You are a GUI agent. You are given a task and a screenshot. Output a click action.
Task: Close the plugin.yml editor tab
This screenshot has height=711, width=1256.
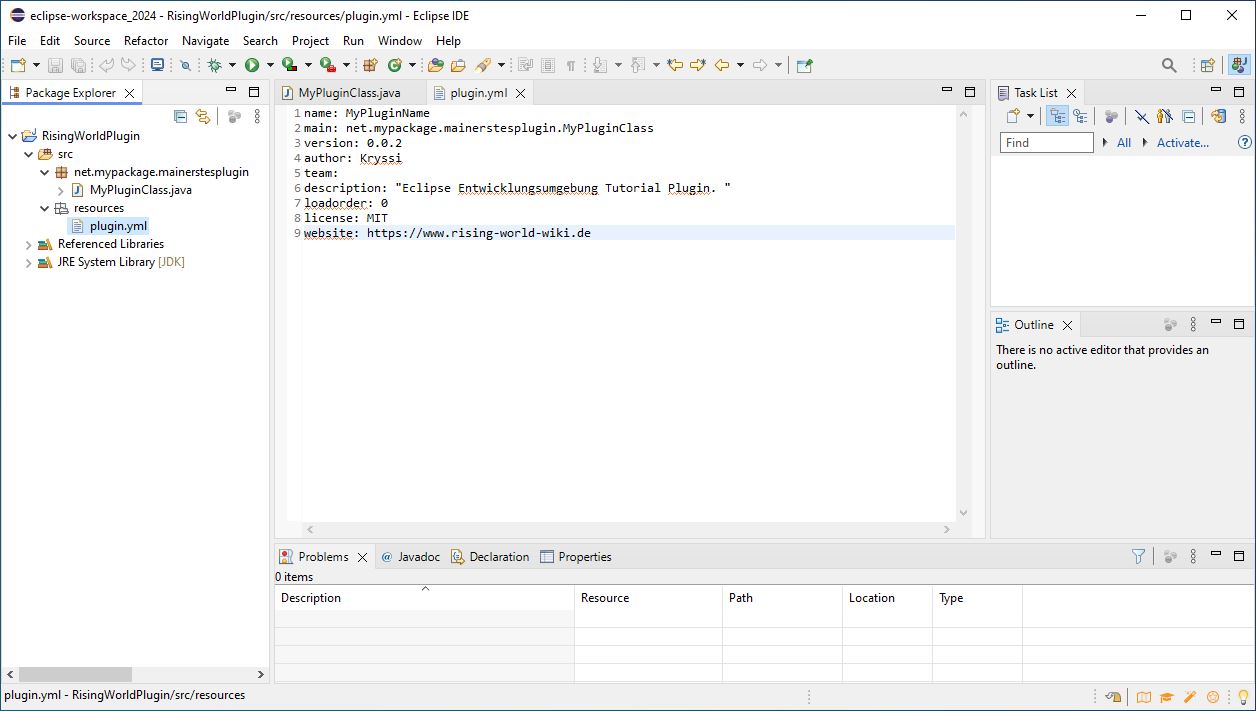[x=520, y=93]
